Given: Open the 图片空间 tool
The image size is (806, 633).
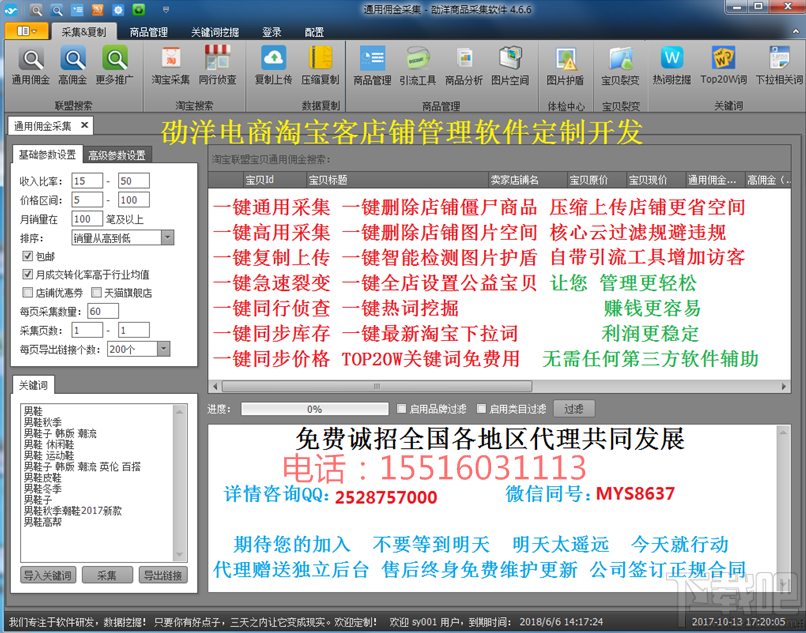Looking at the screenshot, I should point(510,65).
